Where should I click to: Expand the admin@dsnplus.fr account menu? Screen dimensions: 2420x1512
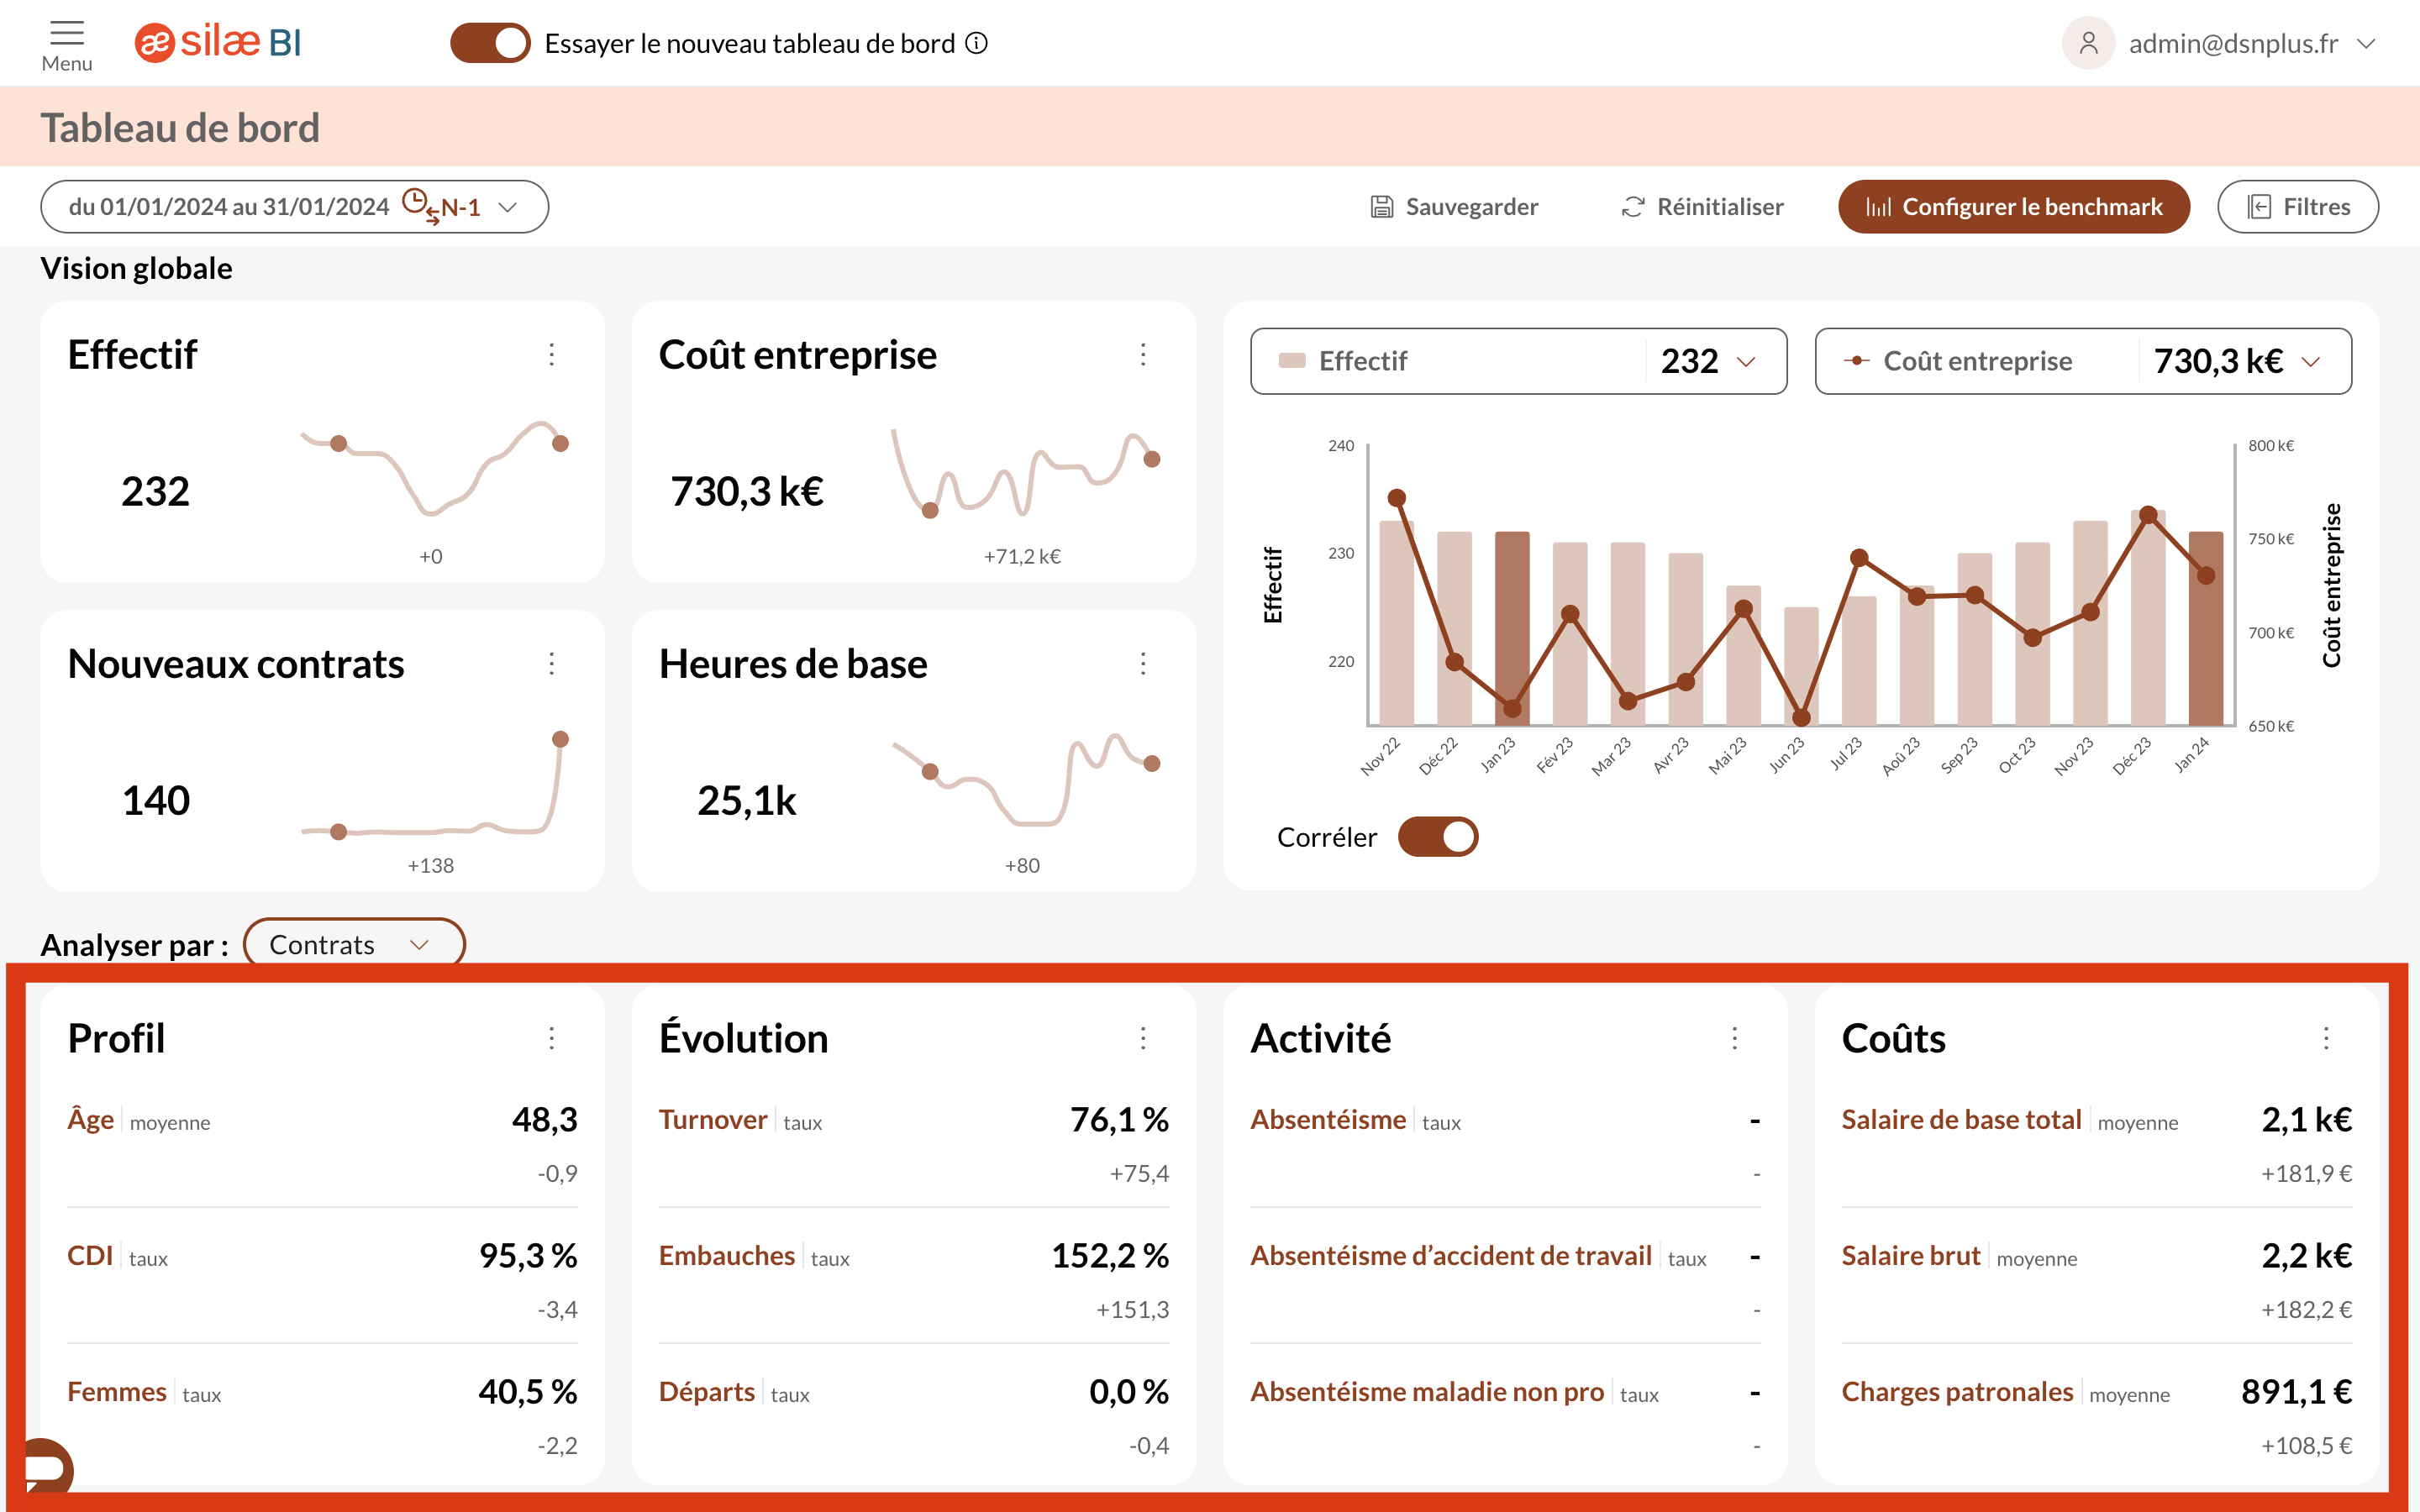click(x=2366, y=43)
